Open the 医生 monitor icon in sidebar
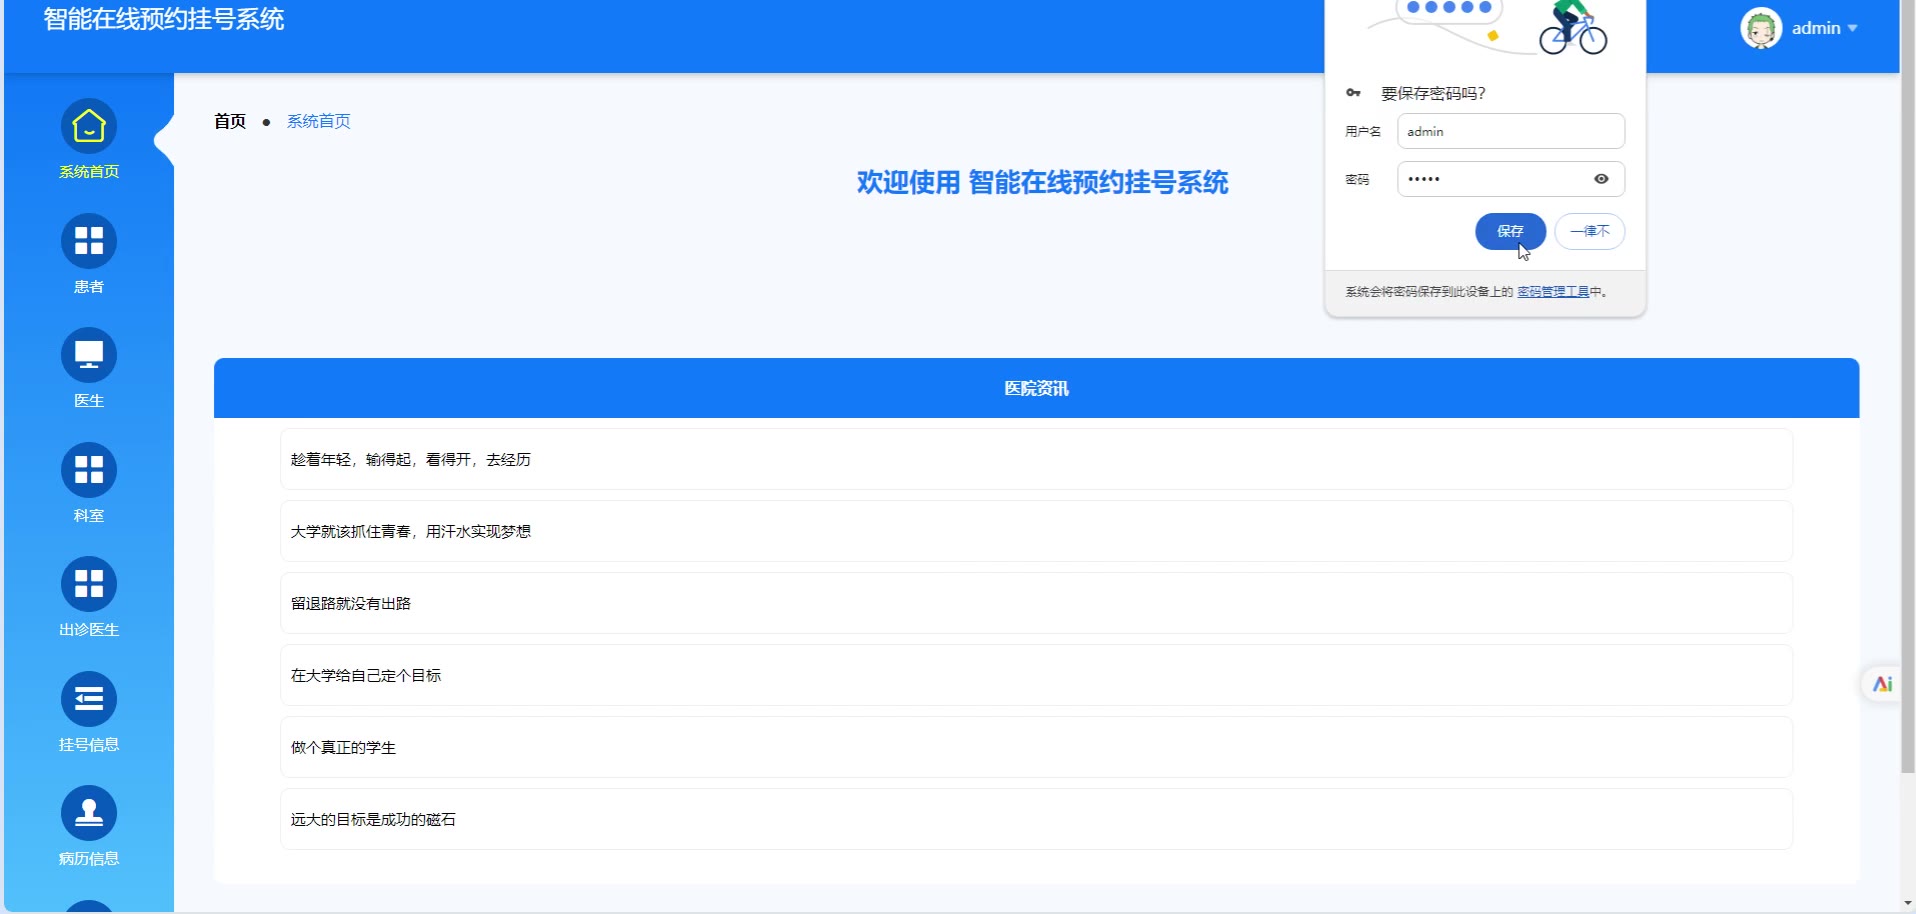 coord(89,355)
